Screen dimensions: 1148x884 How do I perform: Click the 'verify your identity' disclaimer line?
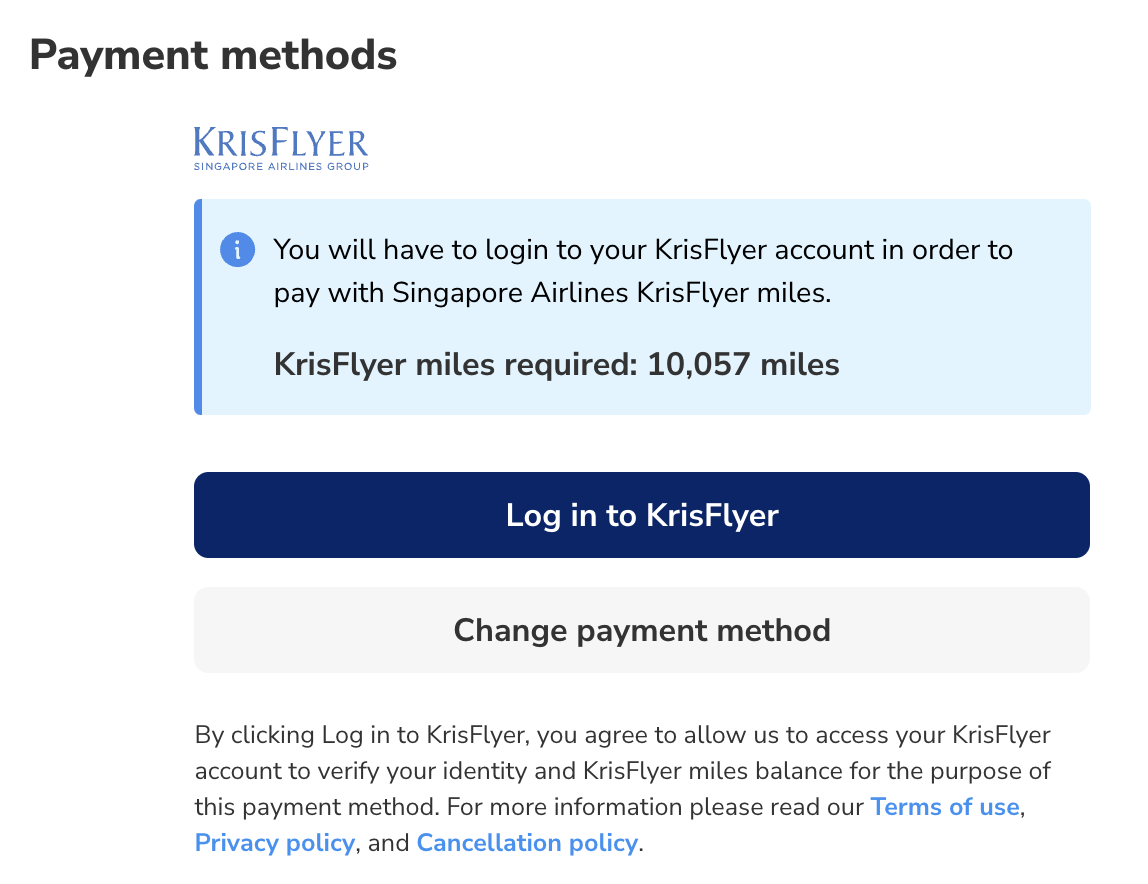pyautogui.click(x=622, y=772)
